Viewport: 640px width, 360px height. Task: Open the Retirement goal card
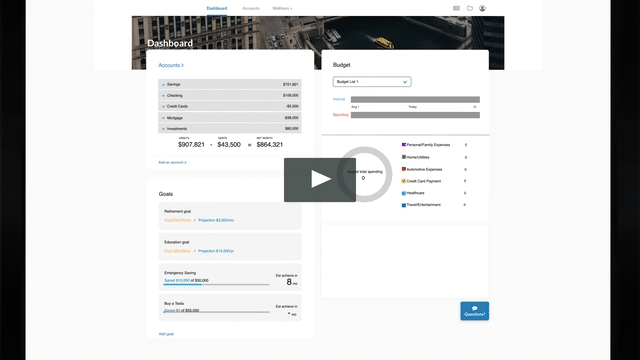tap(230, 216)
